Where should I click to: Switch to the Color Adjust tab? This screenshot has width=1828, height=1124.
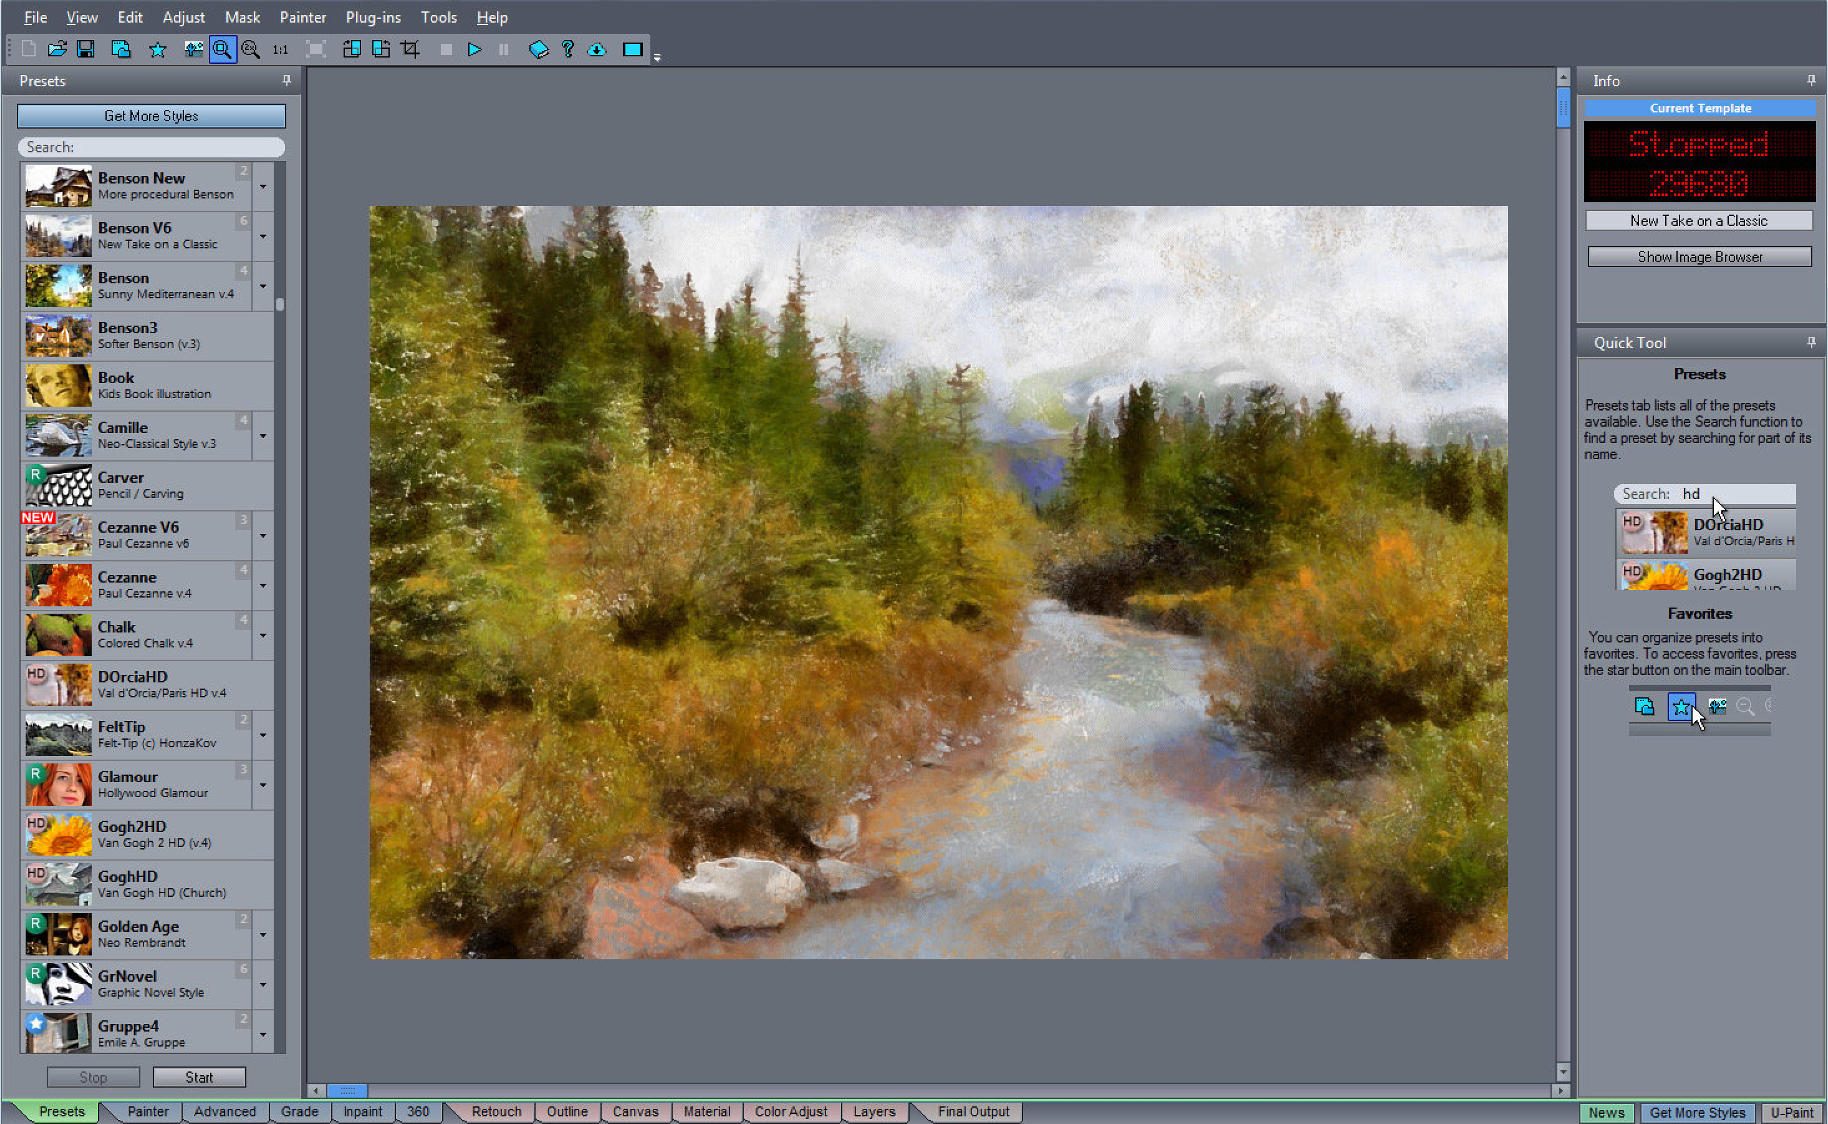tap(790, 1111)
